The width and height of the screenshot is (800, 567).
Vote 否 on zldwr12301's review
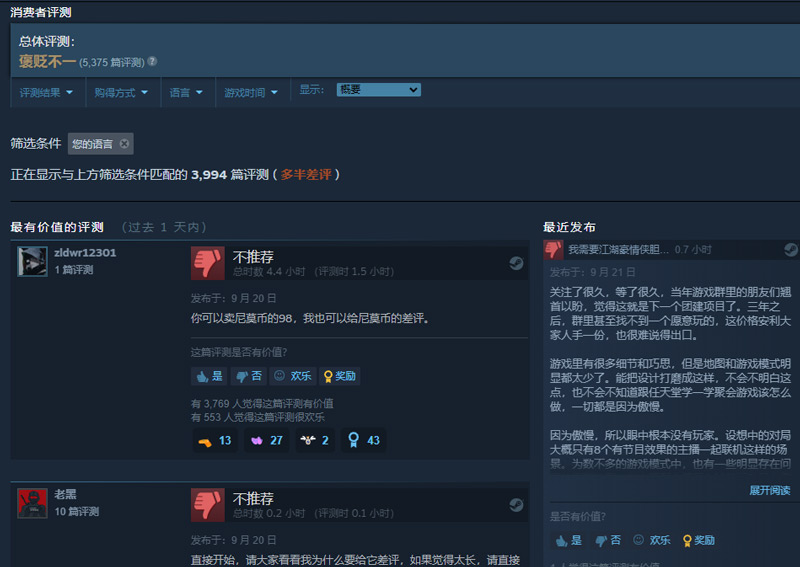pyautogui.click(x=249, y=376)
